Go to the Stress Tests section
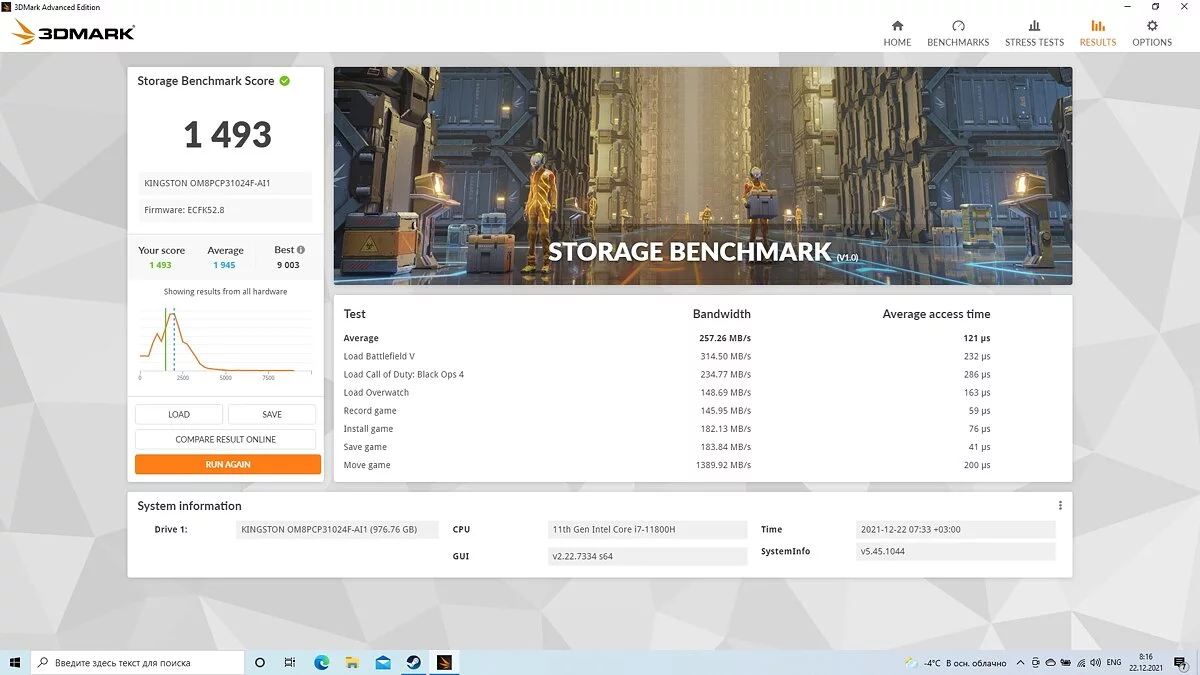Image resolution: width=1200 pixels, height=675 pixels. [x=1034, y=33]
